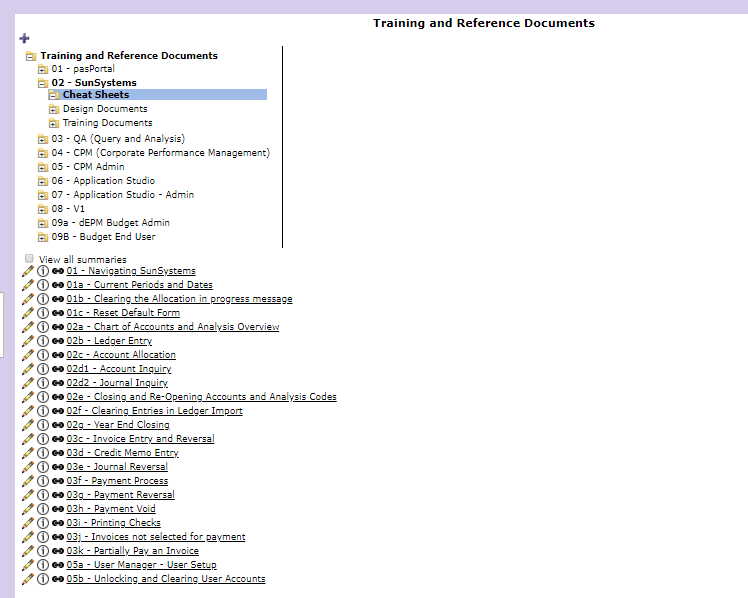Open 01 - Navigating SunSystems document link
This screenshot has width=748, height=598.
coord(131,271)
